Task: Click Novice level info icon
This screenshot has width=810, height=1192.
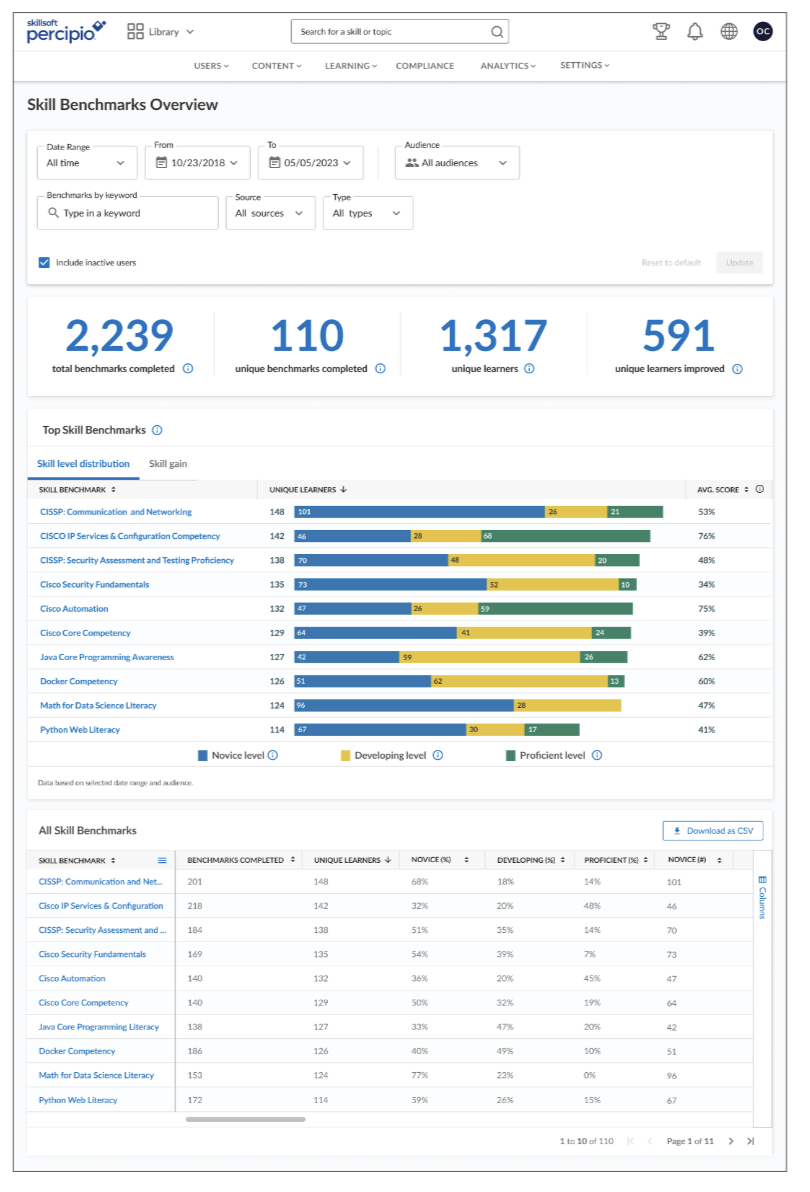Action: pos(273,756)
